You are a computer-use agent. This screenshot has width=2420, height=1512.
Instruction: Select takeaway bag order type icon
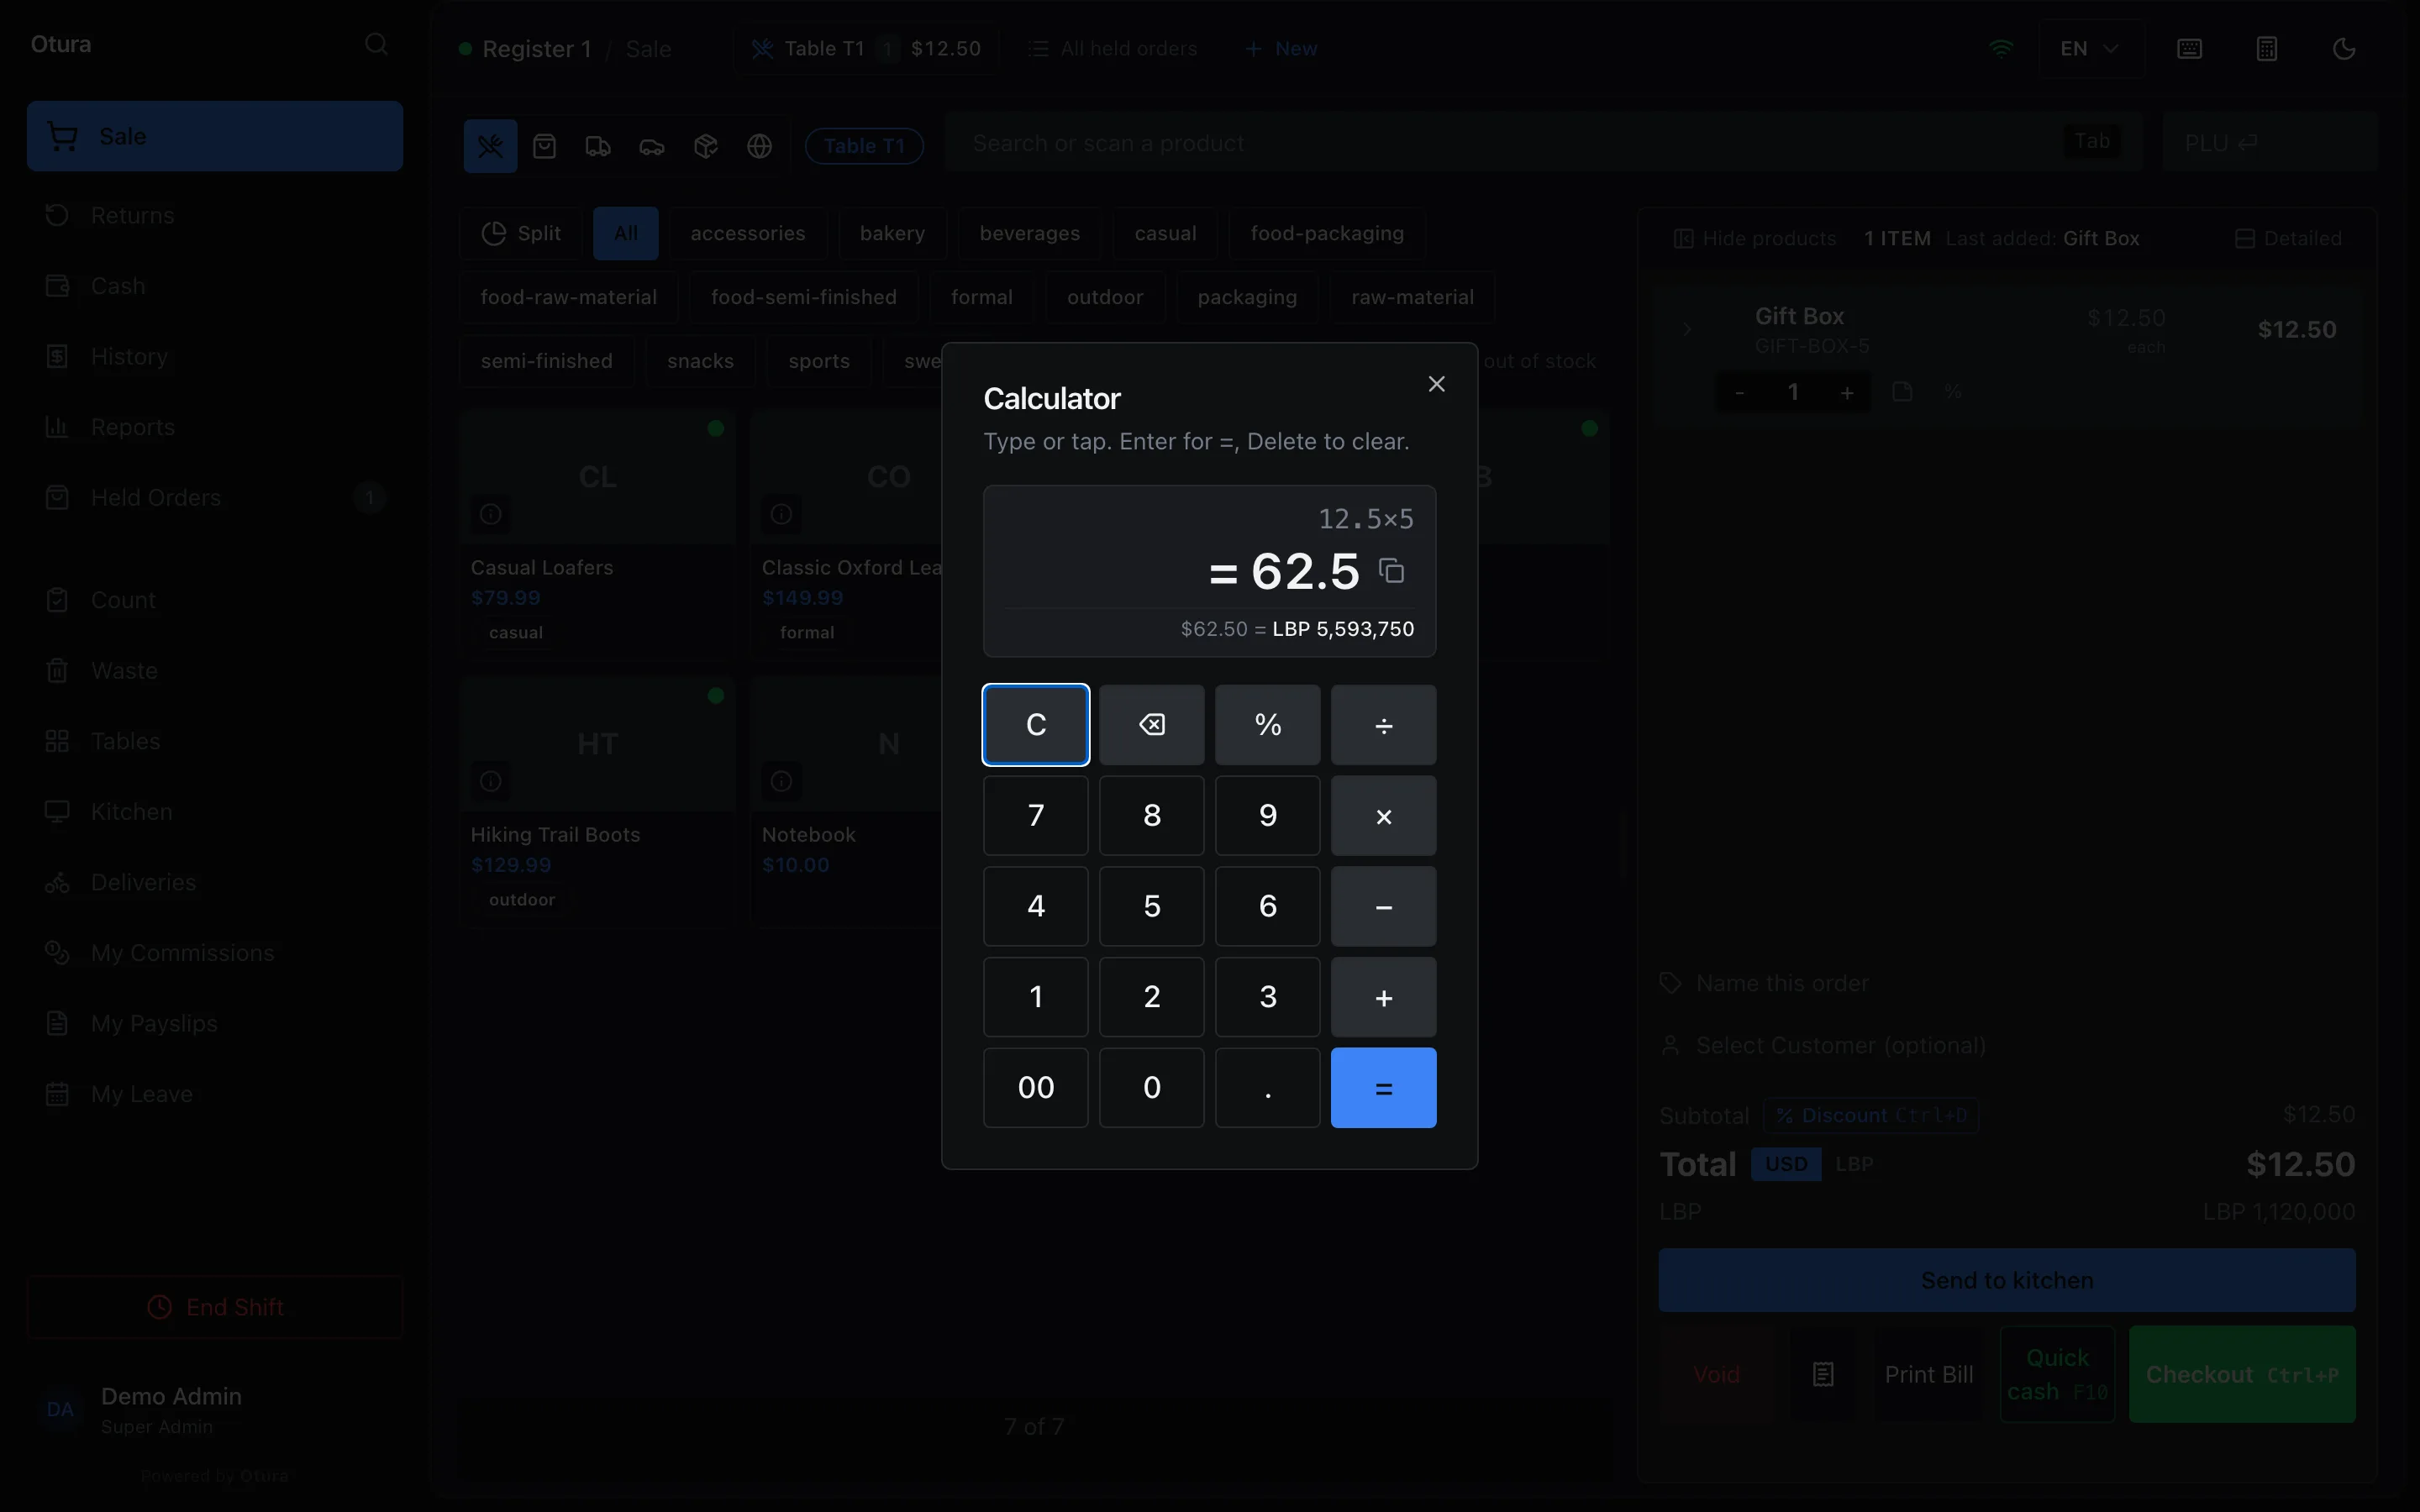[x=544, y=146]
